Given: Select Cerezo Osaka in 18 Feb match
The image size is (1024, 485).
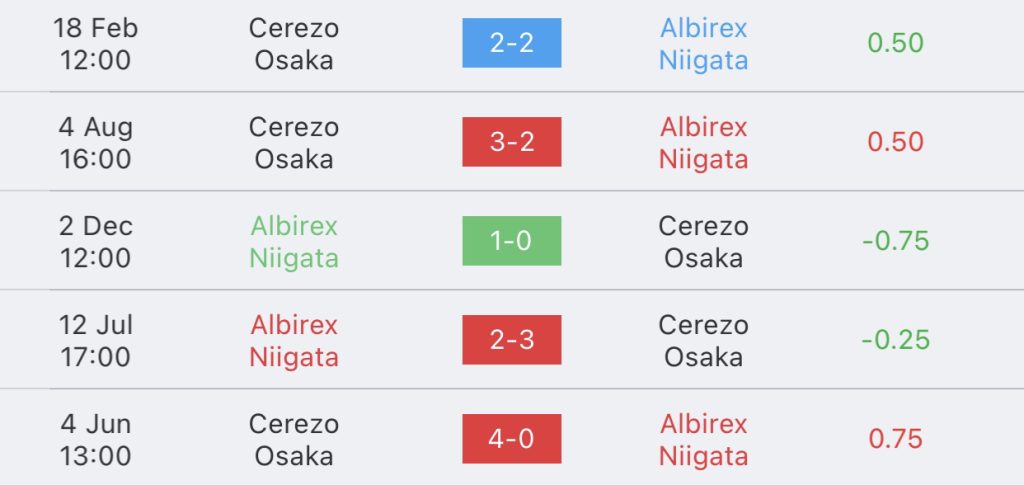Looking at the screenshot, I should point(294,44).
